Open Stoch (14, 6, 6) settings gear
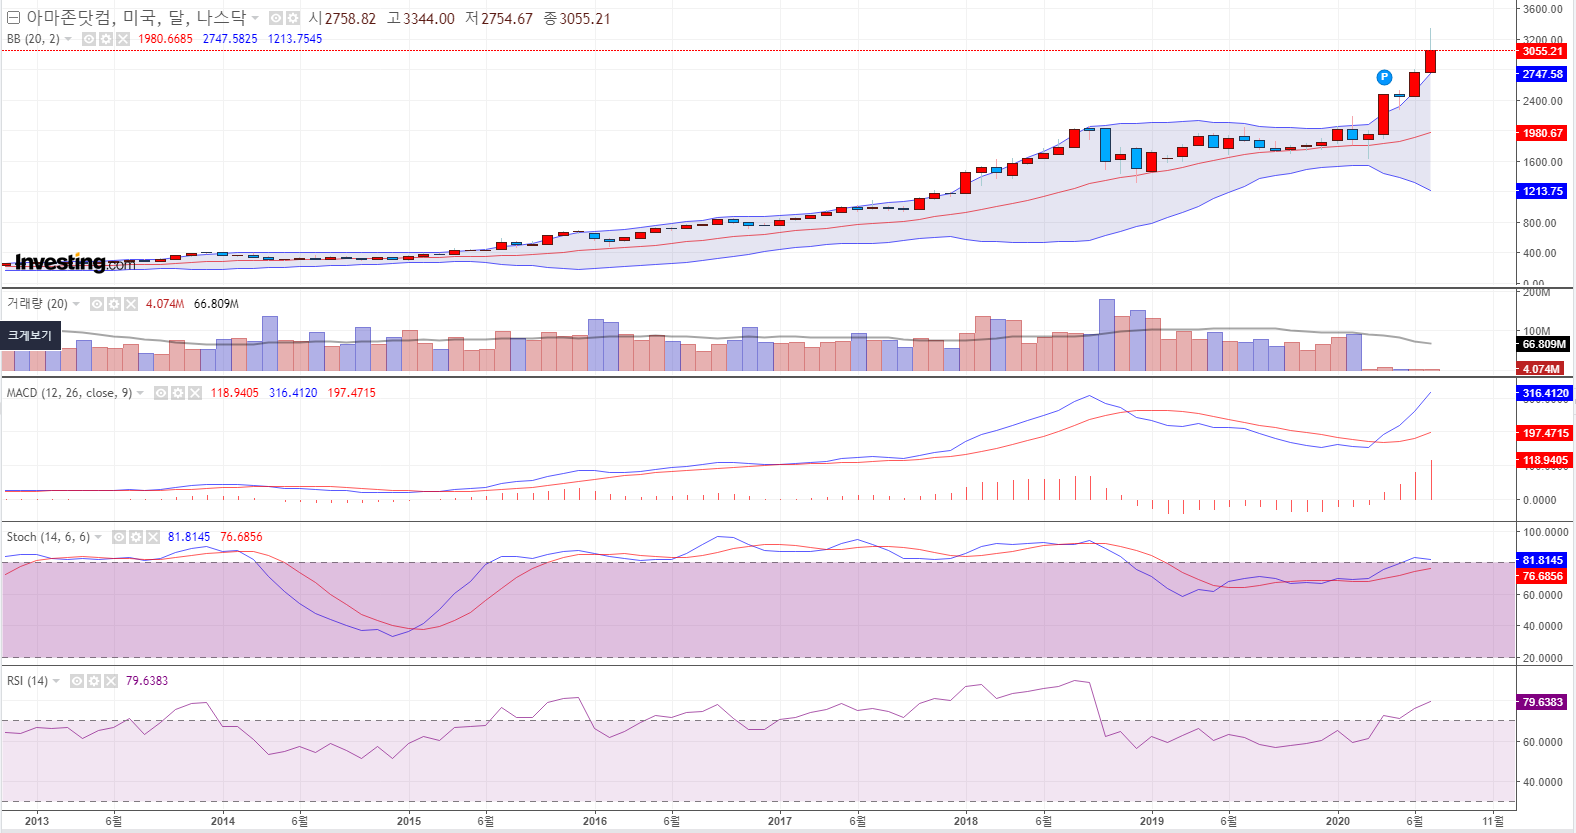The height and width of the screenshot is (833, 1576). click(x=136, y=537)
